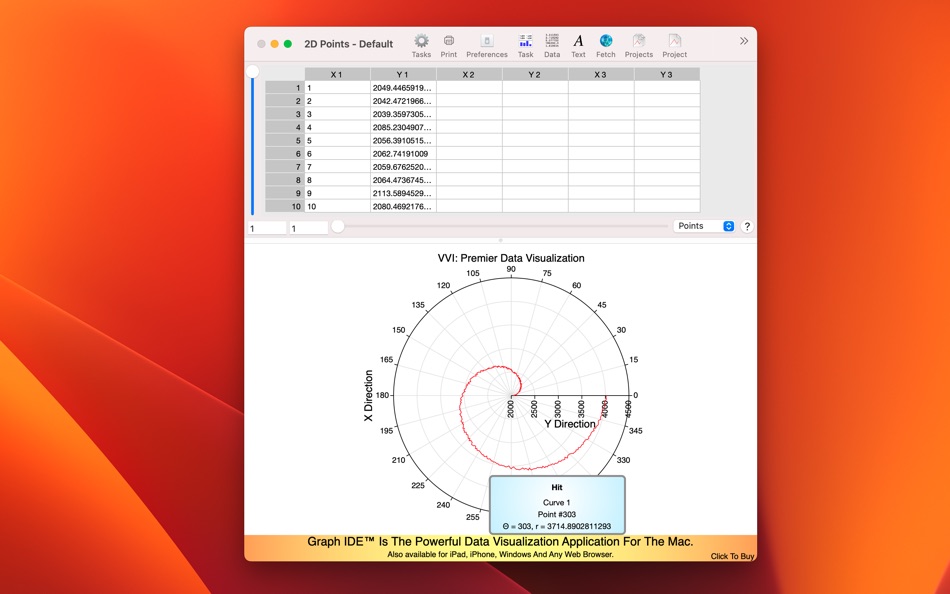Click the Y Direction axis label
Image resolution: width=950 pixels, height=594 pixels.
tap(570, 424)
